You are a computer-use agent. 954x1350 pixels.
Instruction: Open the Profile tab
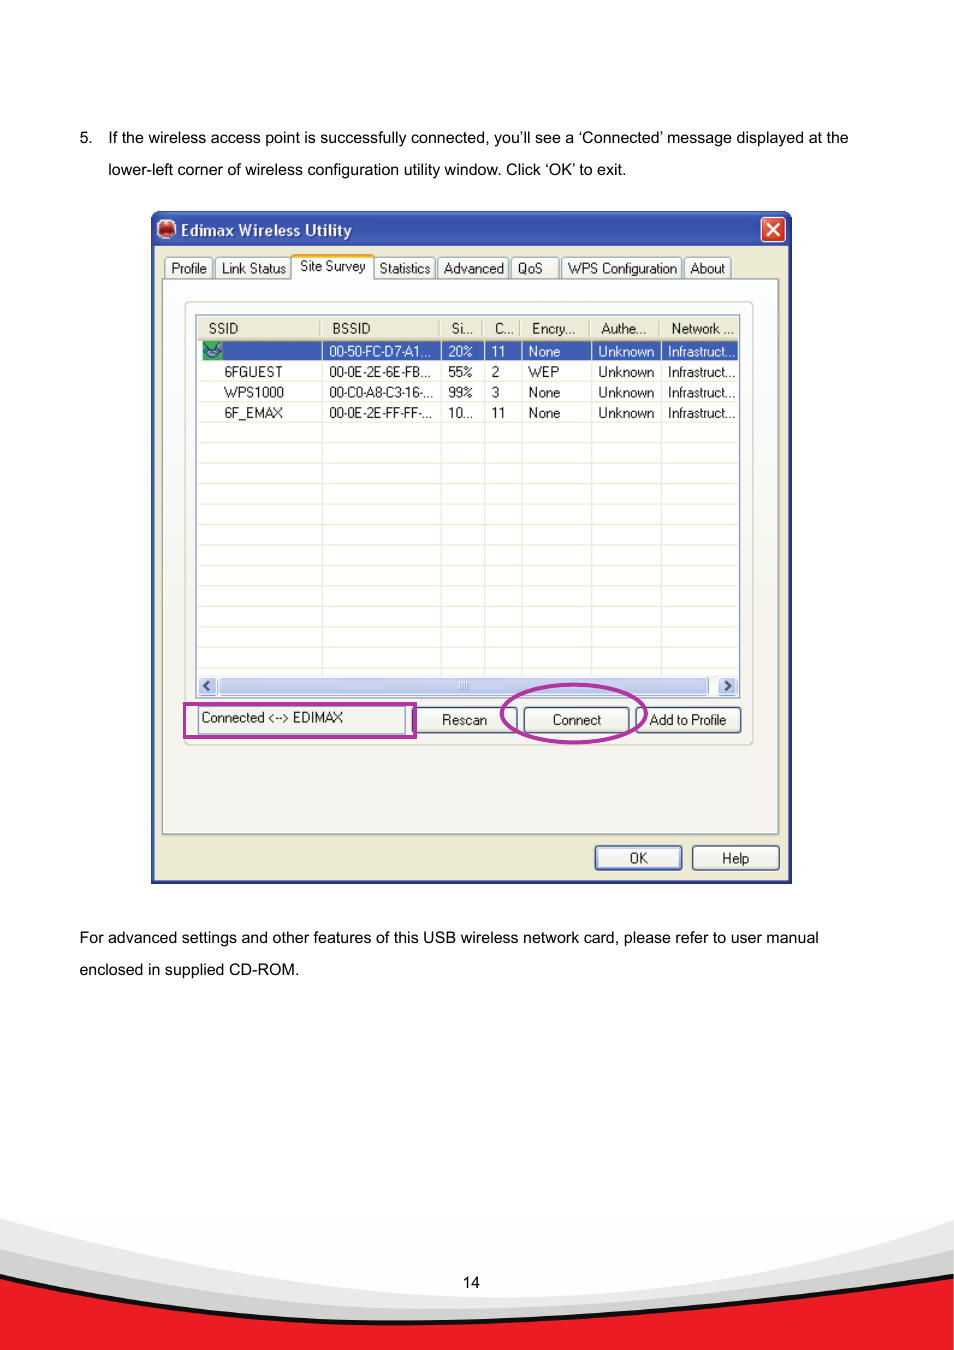189,268
